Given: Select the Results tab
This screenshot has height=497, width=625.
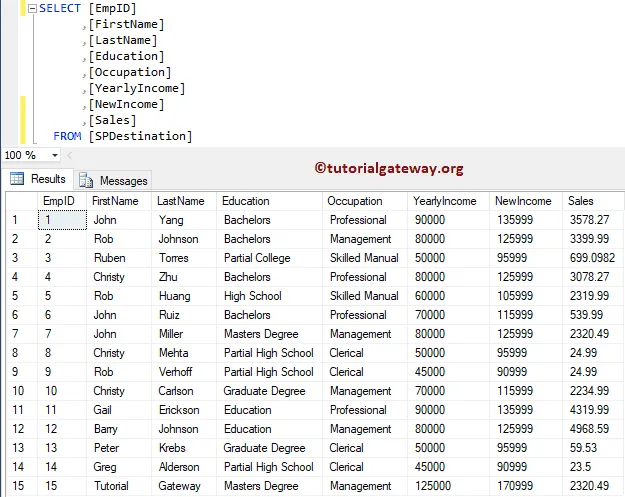Looking at the screenshot, I should [x=38, y=179].
